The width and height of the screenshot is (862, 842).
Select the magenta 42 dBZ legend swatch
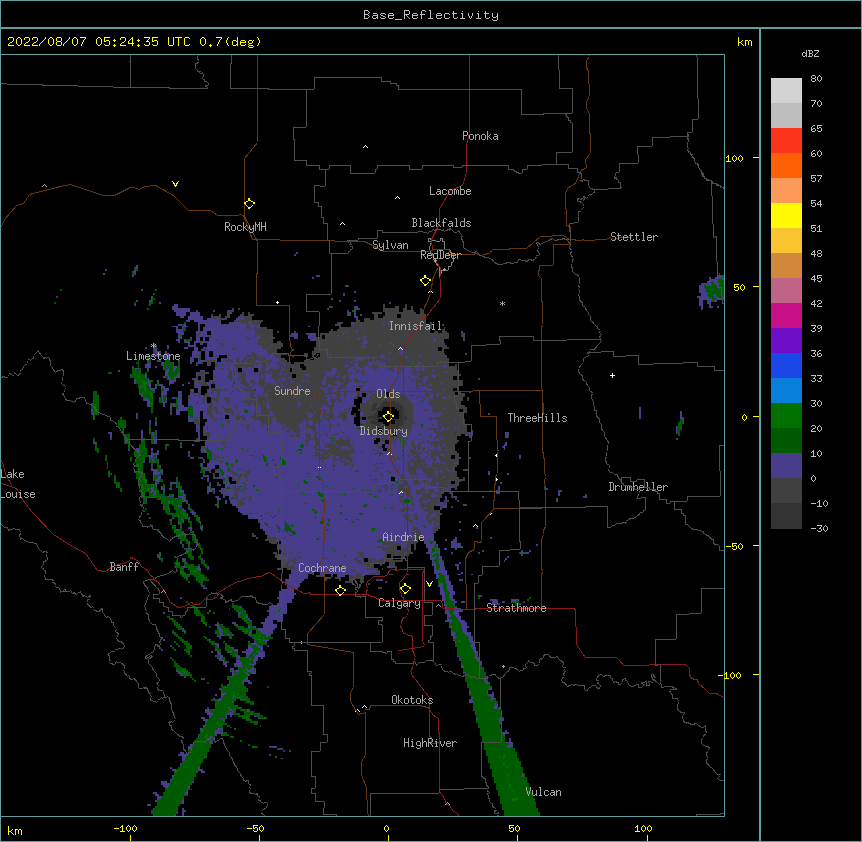tap(786, 315)
